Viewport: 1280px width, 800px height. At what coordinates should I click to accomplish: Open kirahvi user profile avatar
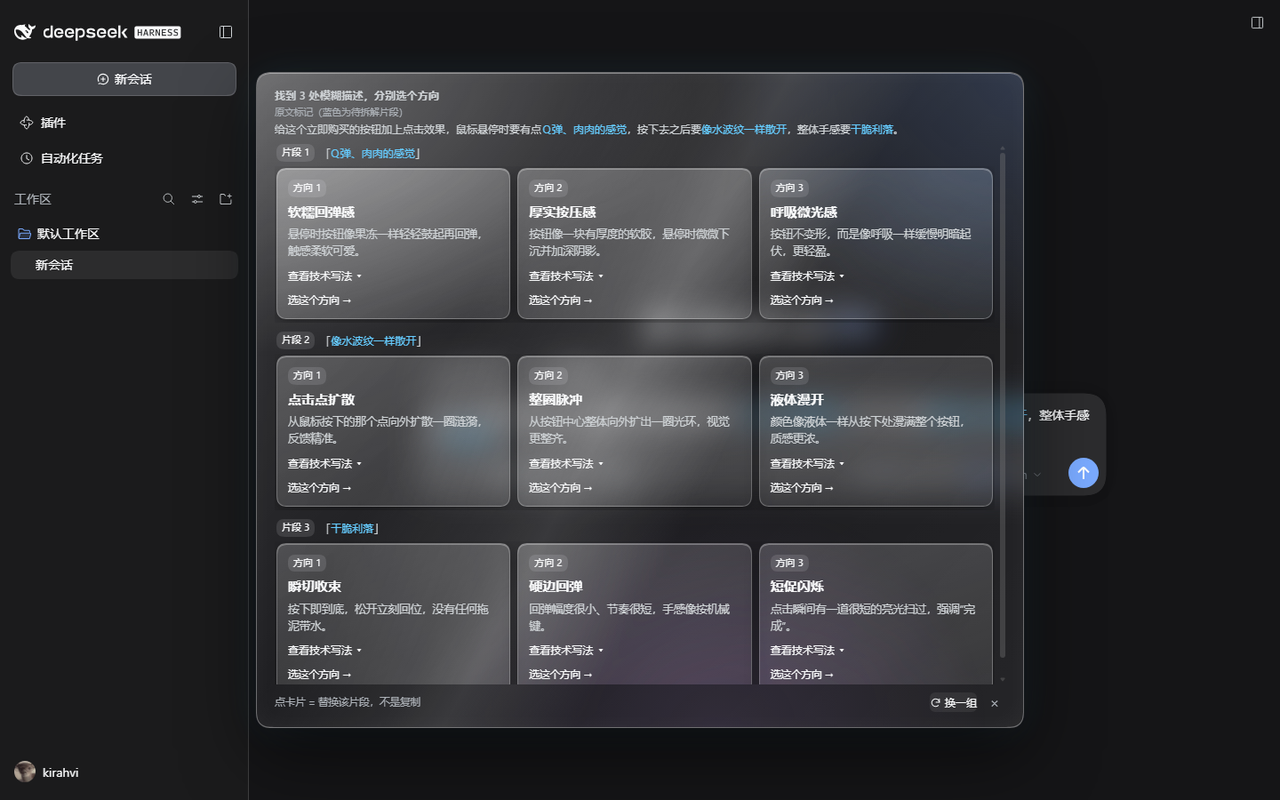(x=25, y=772)
